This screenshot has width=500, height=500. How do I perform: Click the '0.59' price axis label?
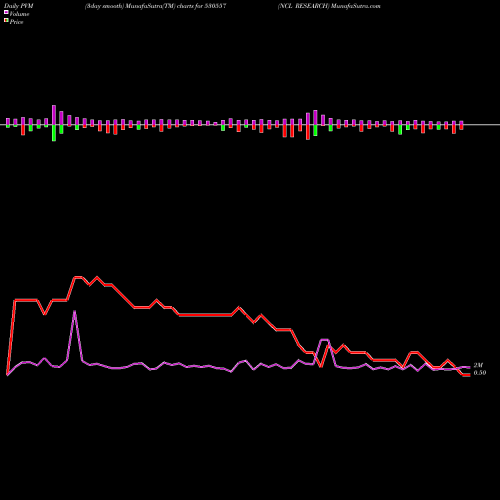pos(480,373)
